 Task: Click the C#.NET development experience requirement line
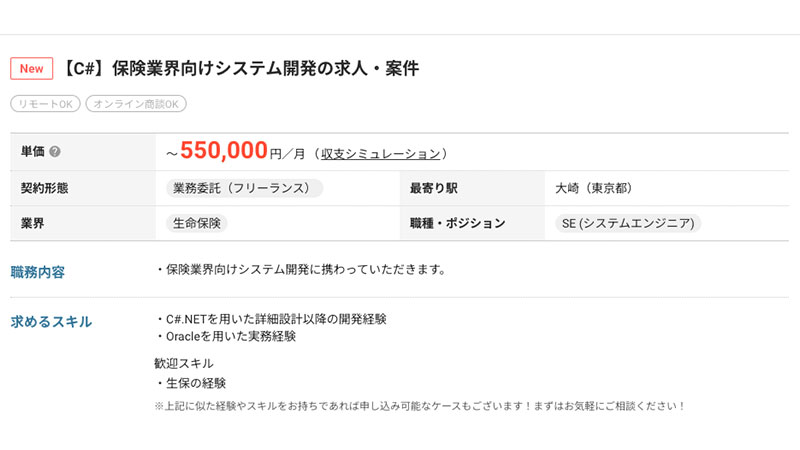pyautogui.click(x=272, y=319)
